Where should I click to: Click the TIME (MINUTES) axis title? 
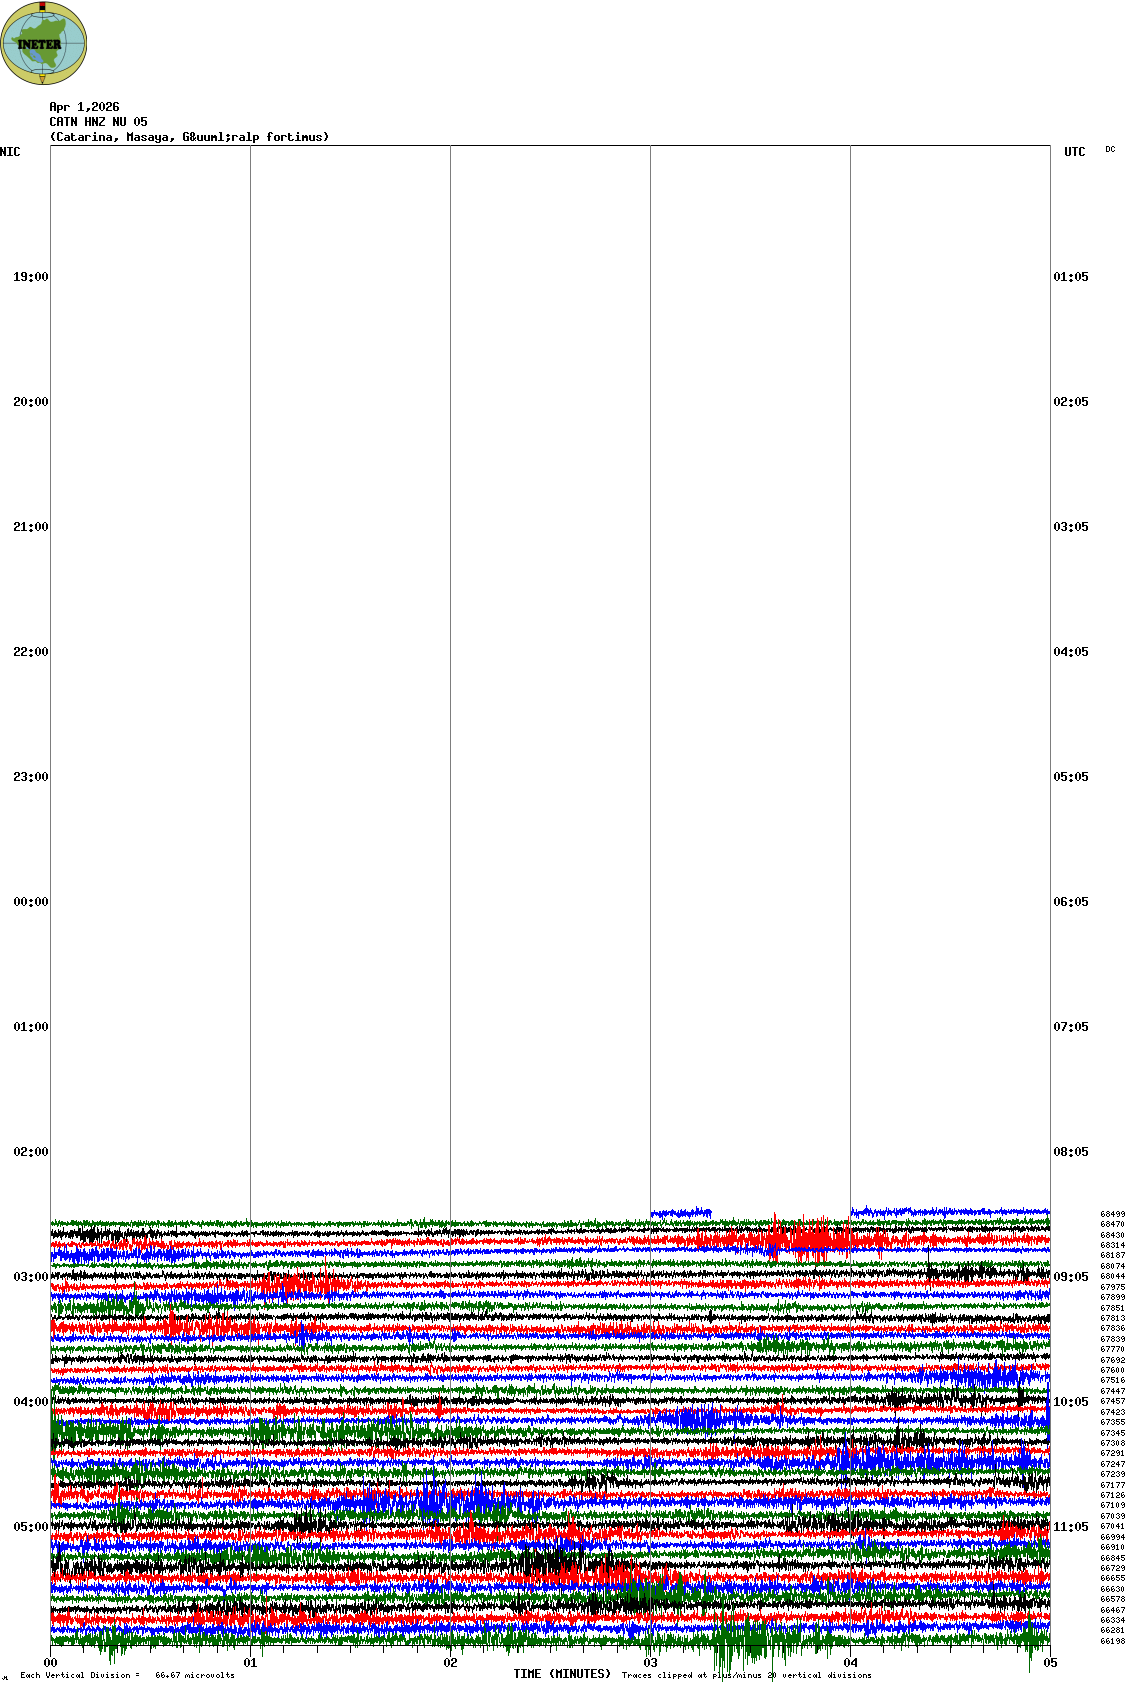[561, 1674]
